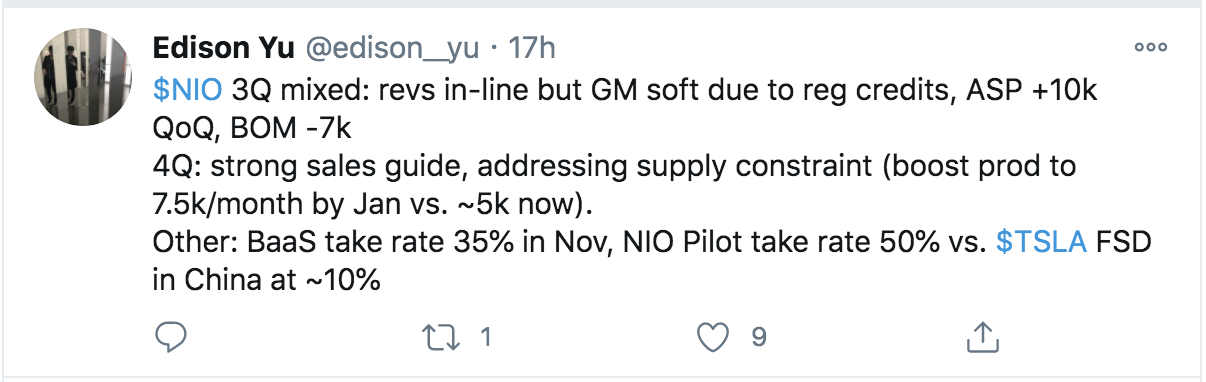Screen dimensions: 1206x382
Task: Open the three-dot more options menu
Action: (x=1150, y=48)
